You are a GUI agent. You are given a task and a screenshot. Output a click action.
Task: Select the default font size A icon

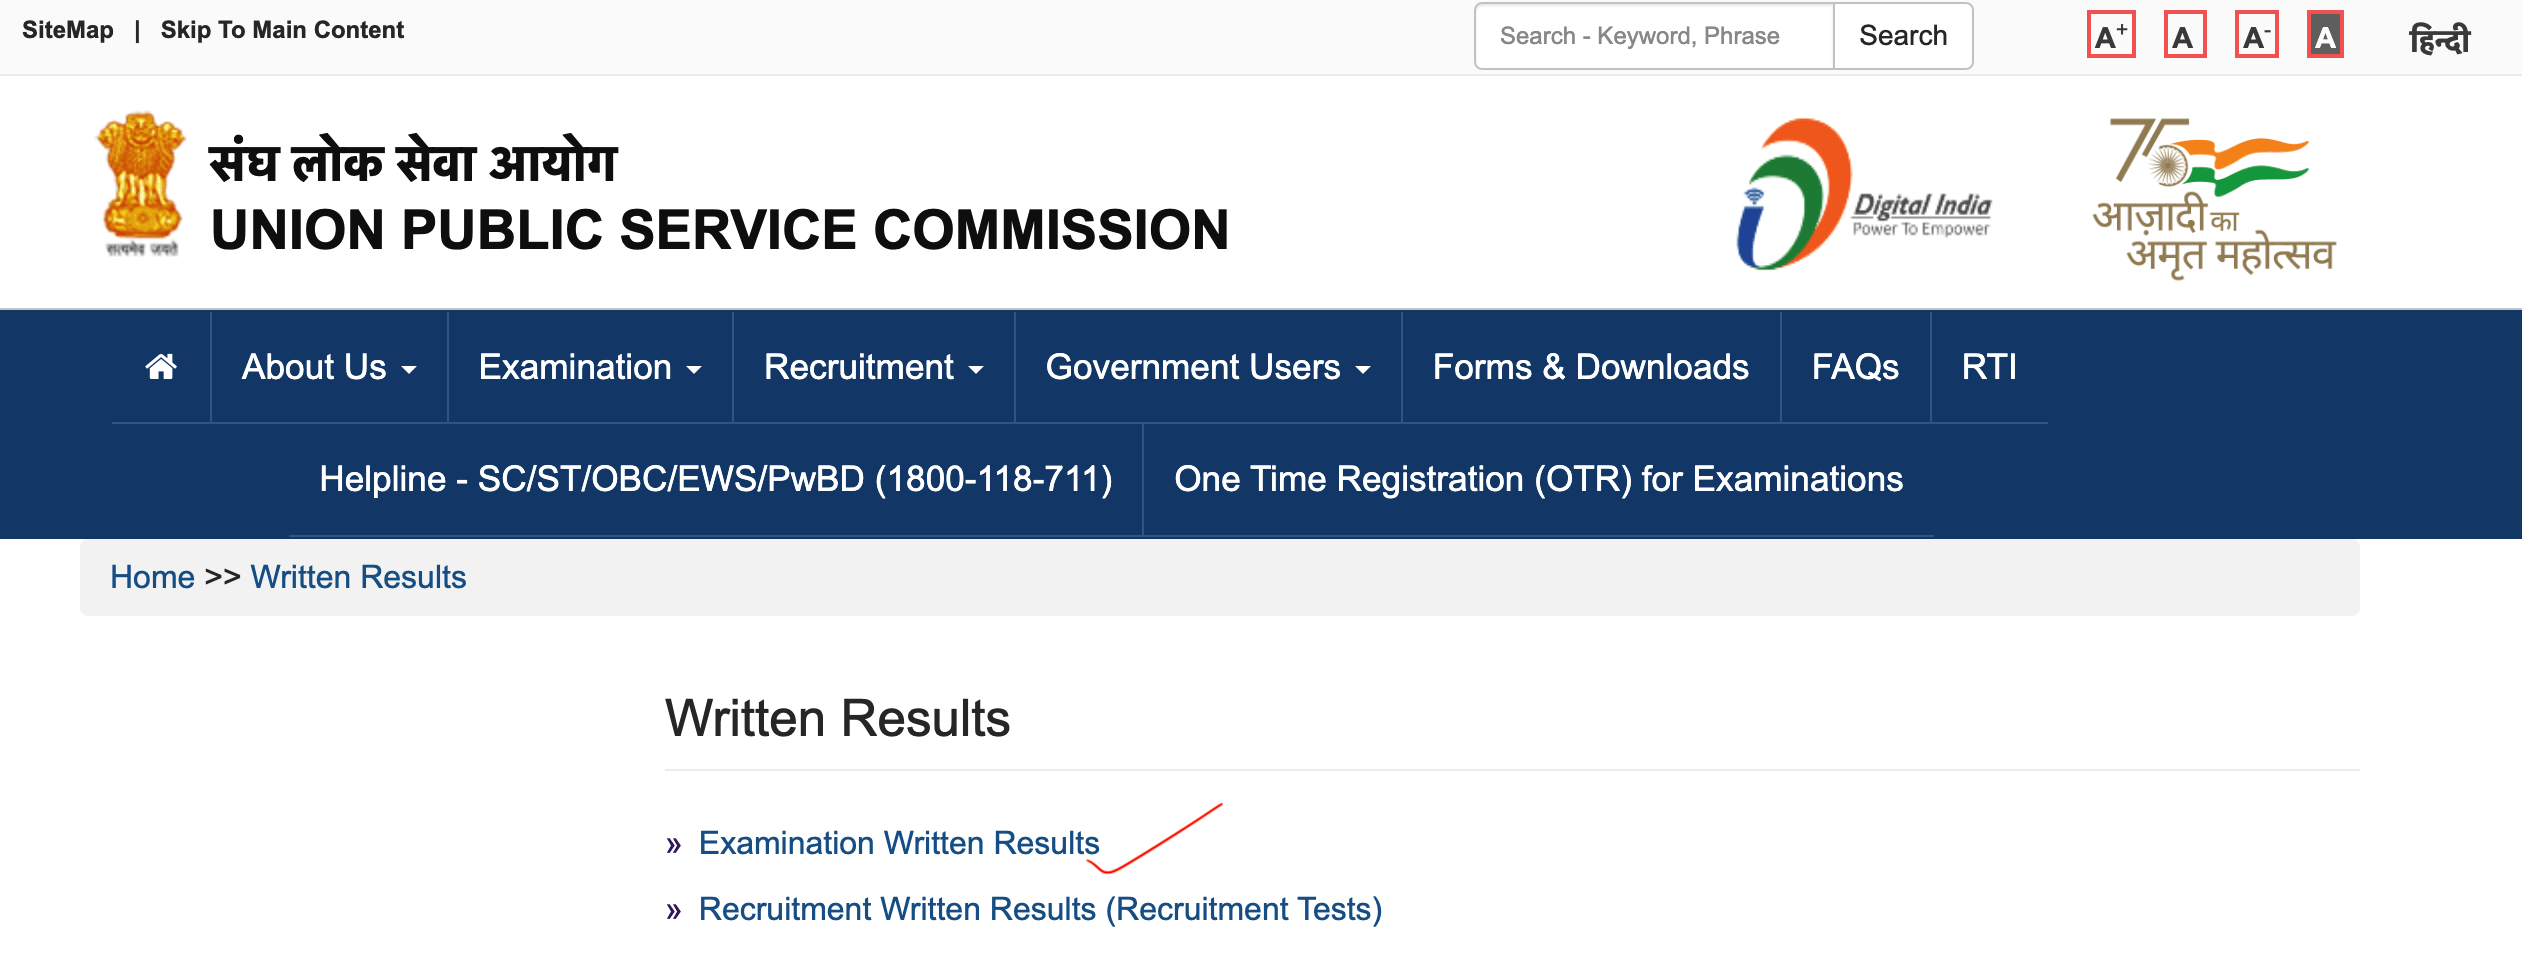click(2184, 35)
